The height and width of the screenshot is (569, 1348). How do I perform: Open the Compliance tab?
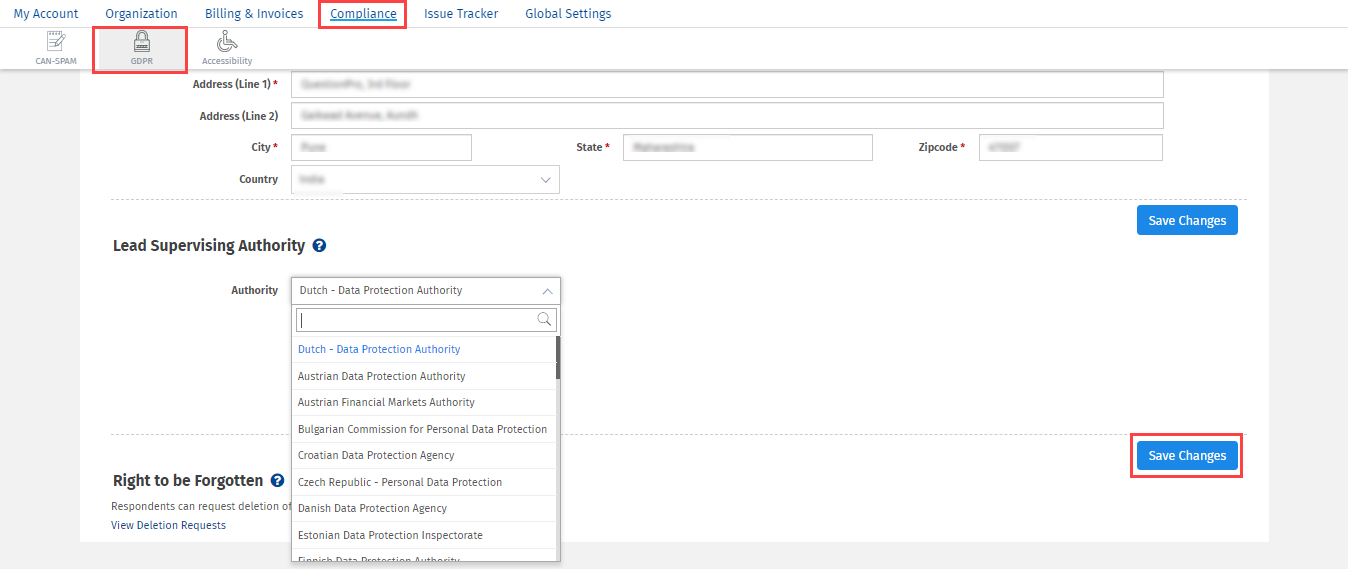pos(363,14)
